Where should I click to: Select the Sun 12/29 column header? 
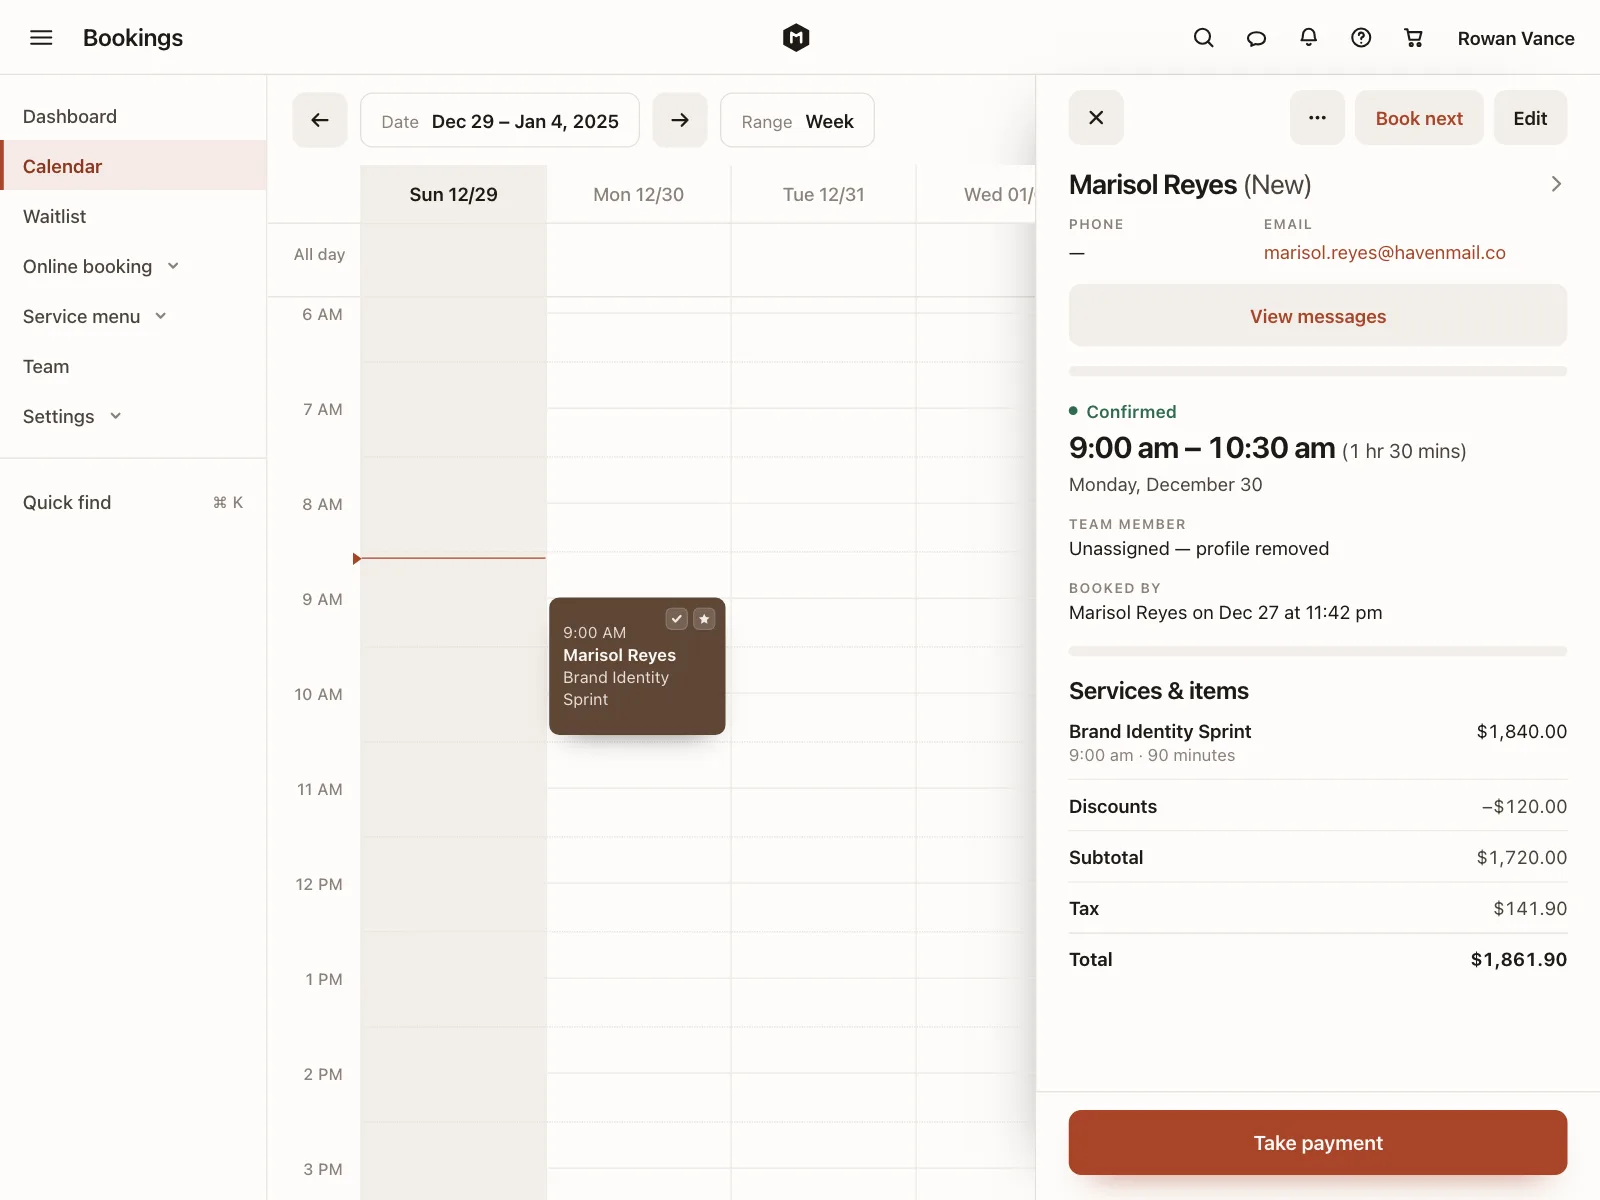click(x=453, y=194)
